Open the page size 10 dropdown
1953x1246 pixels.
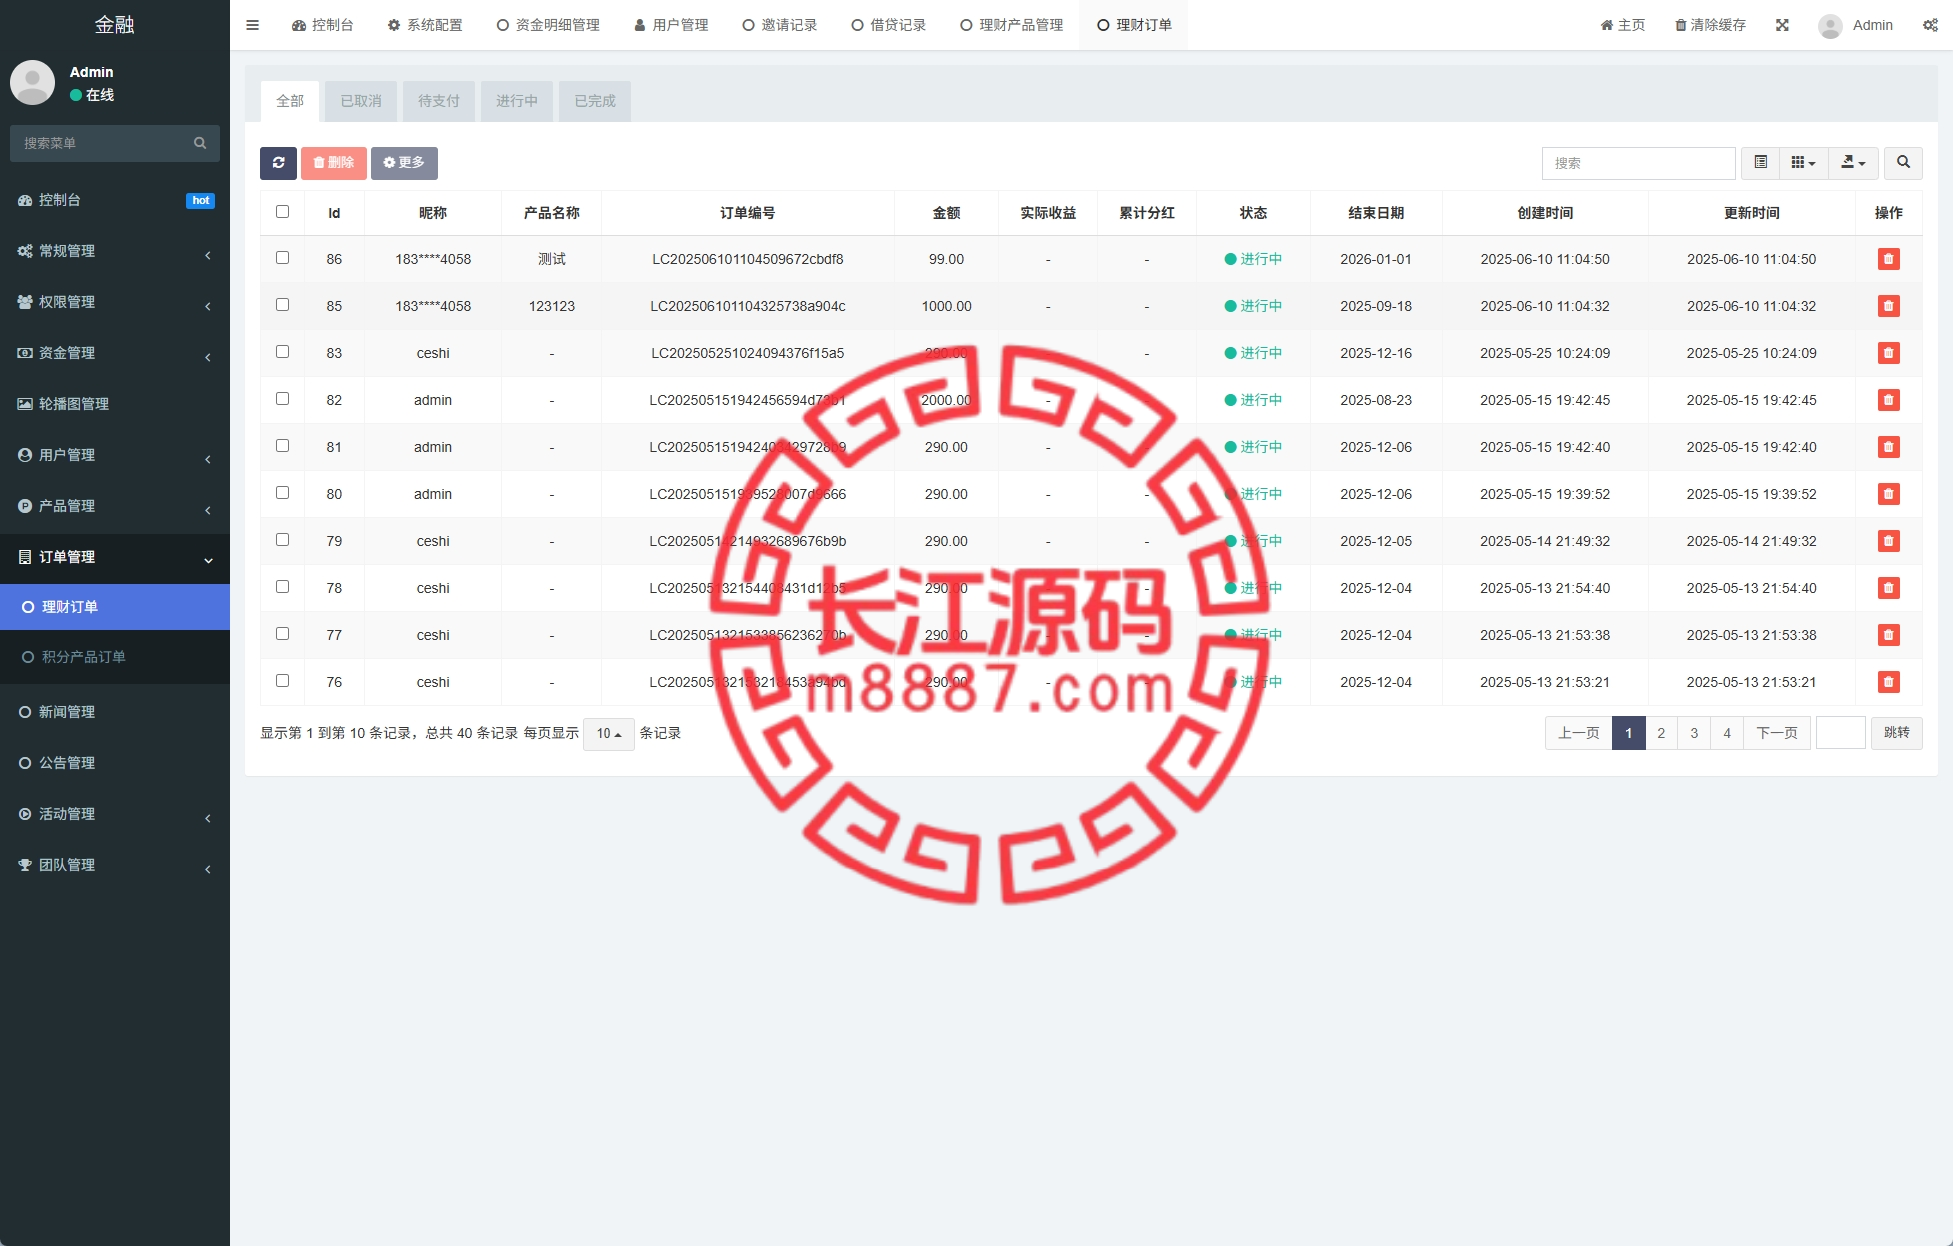click(x=608, y=734)
